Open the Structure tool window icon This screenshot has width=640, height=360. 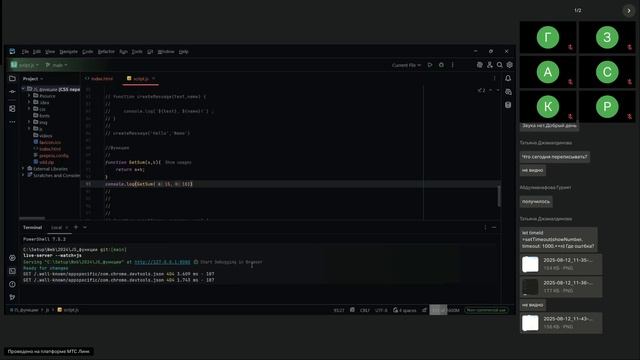(x=12, y=109)
